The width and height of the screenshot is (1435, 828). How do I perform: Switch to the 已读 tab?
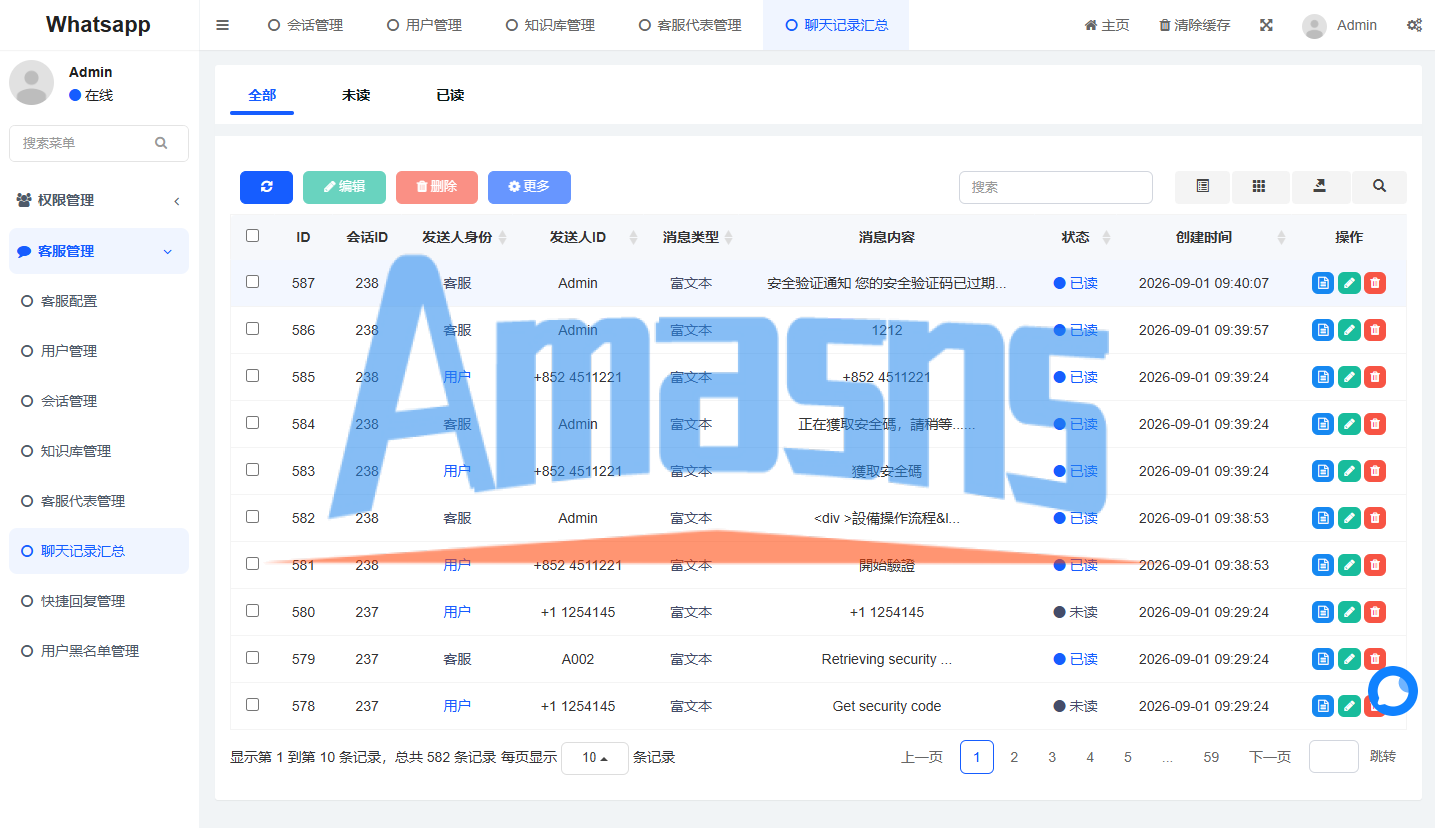pyautogui.click(x=450, y=96)
